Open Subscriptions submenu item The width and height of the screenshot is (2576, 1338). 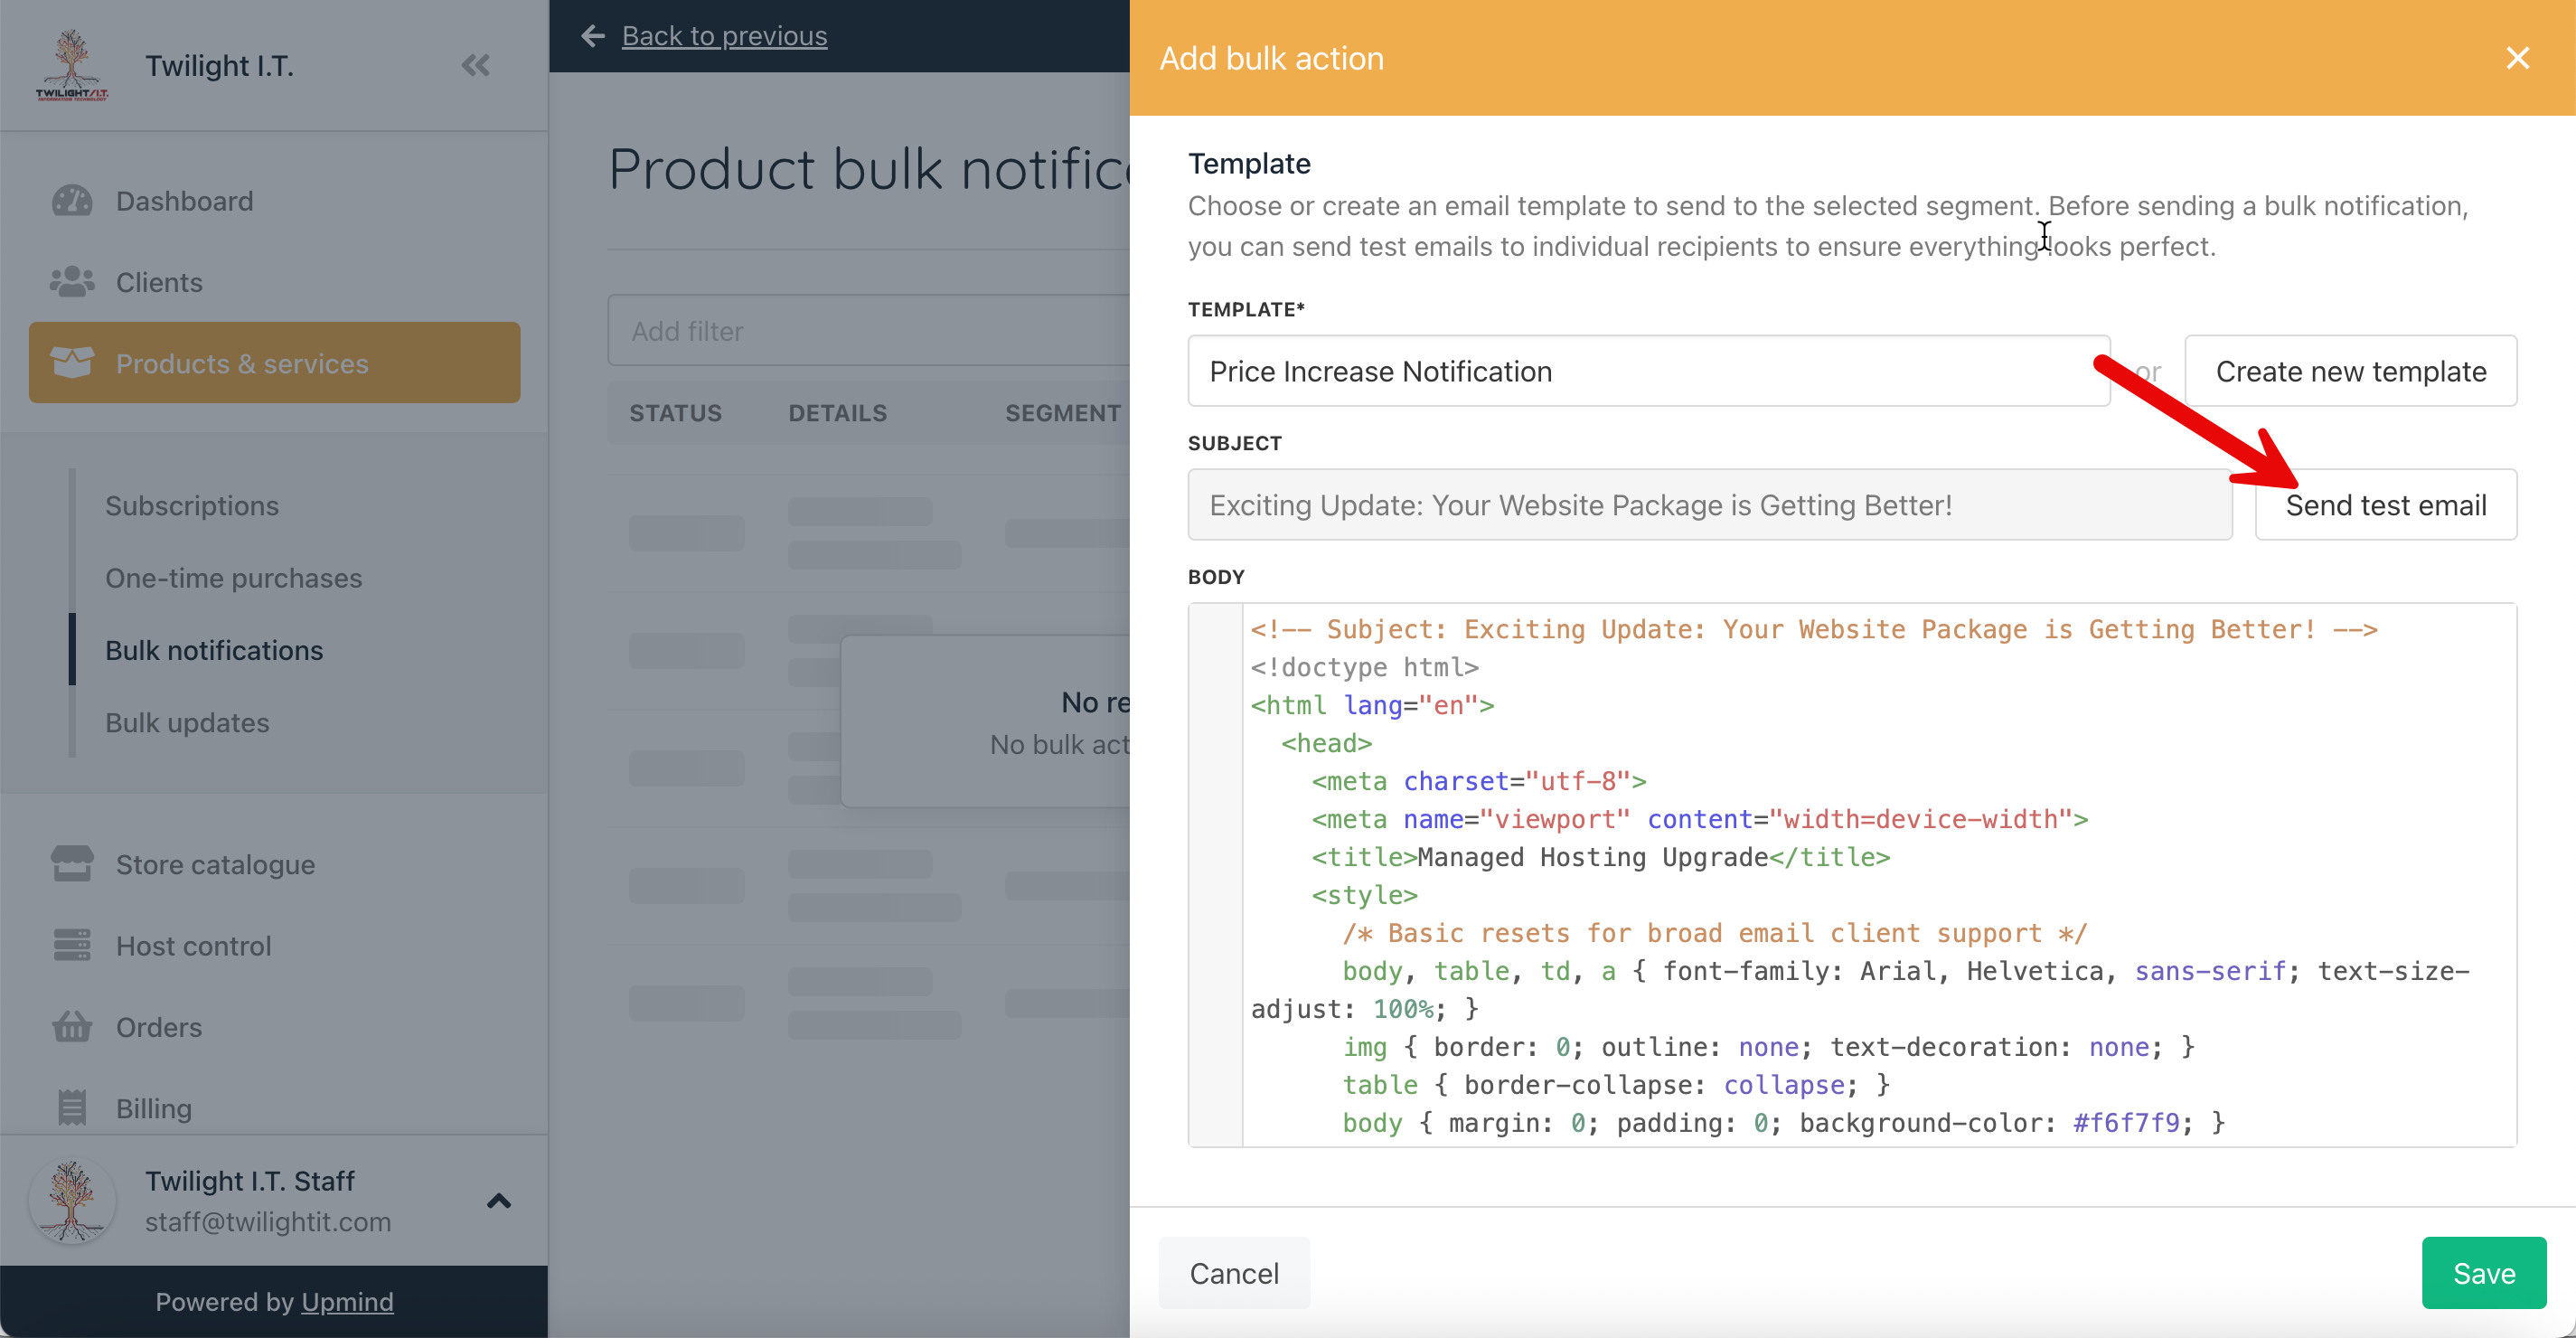coord(192,506)
